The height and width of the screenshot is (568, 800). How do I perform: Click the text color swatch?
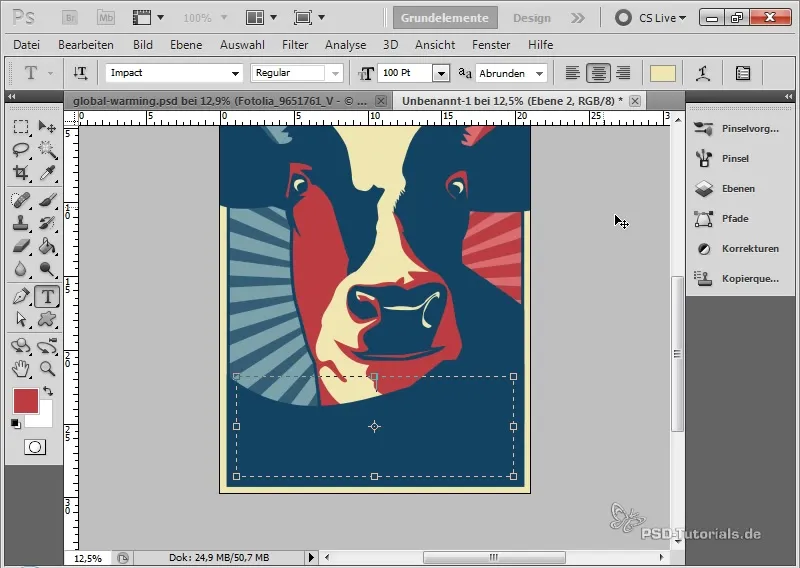click(663, 73)
